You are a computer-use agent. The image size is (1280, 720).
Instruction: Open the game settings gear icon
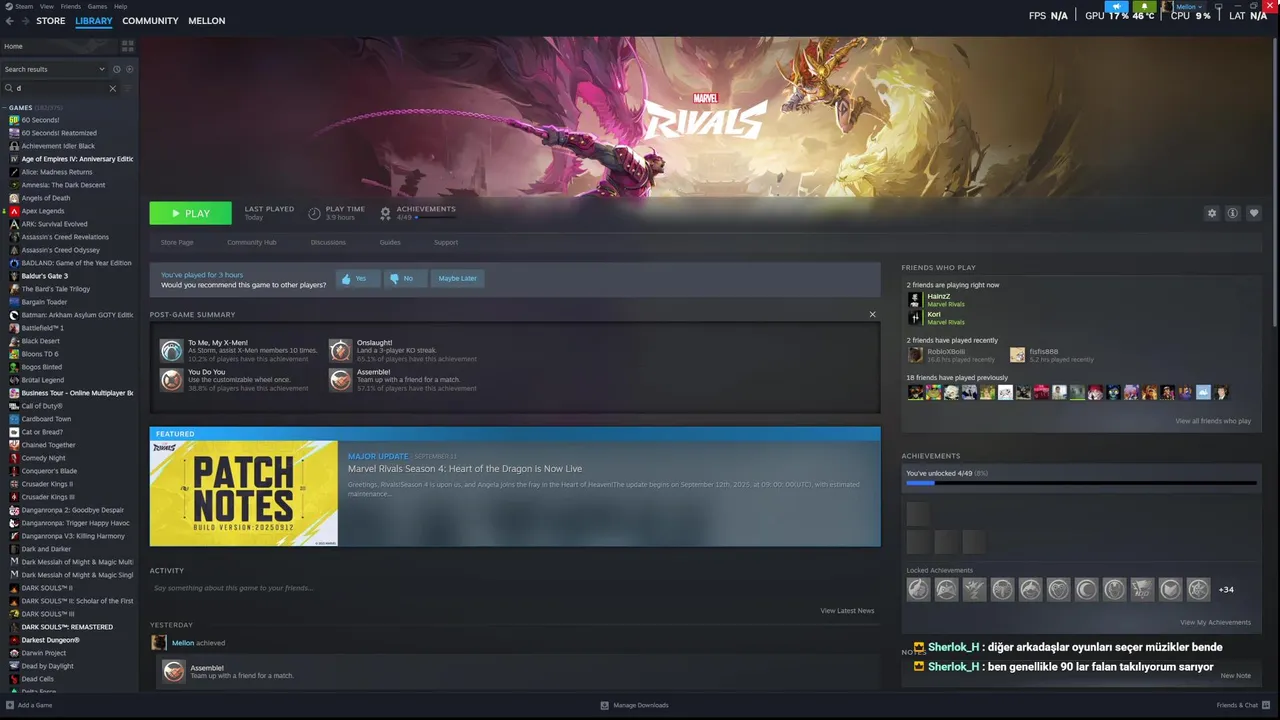click(x=1212, y=213)
